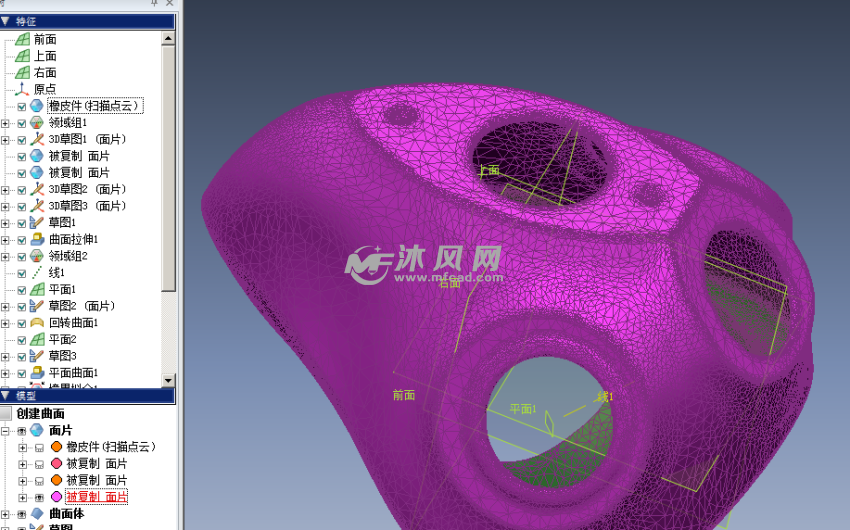The image size is (850, 530).
Task: Select 橡皮件 (扫描点云) in feature tree
Action: 95,106
